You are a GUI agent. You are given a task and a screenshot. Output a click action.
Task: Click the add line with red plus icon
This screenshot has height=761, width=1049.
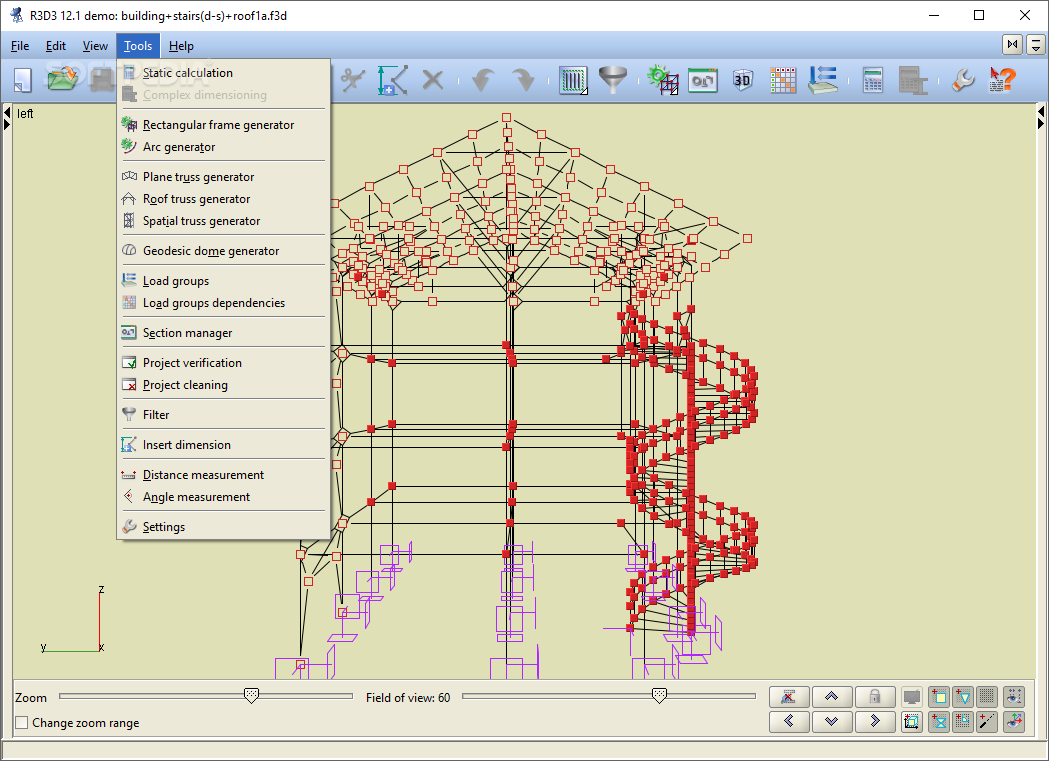click(987, 722)
